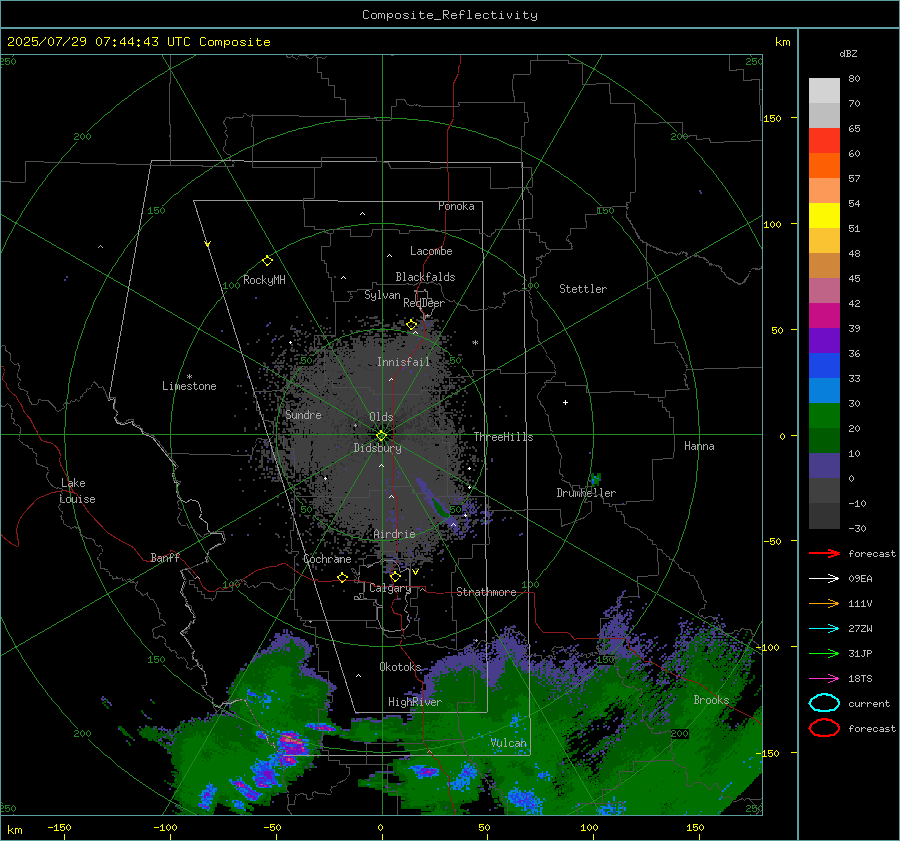Click the green 31JP arrow icon
The width and height of the screenshot is (900, 841).
824,653
